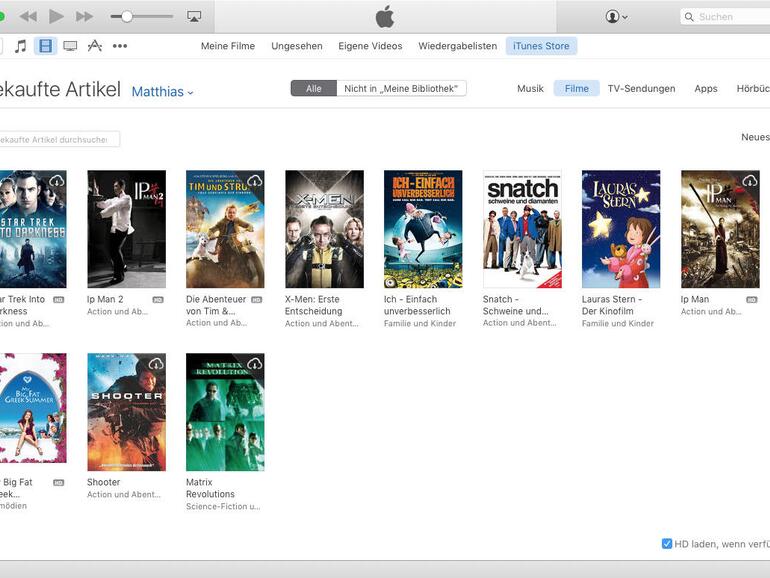
Task: Show purchased TV-Sendungen category
Action: pos(641,88)
